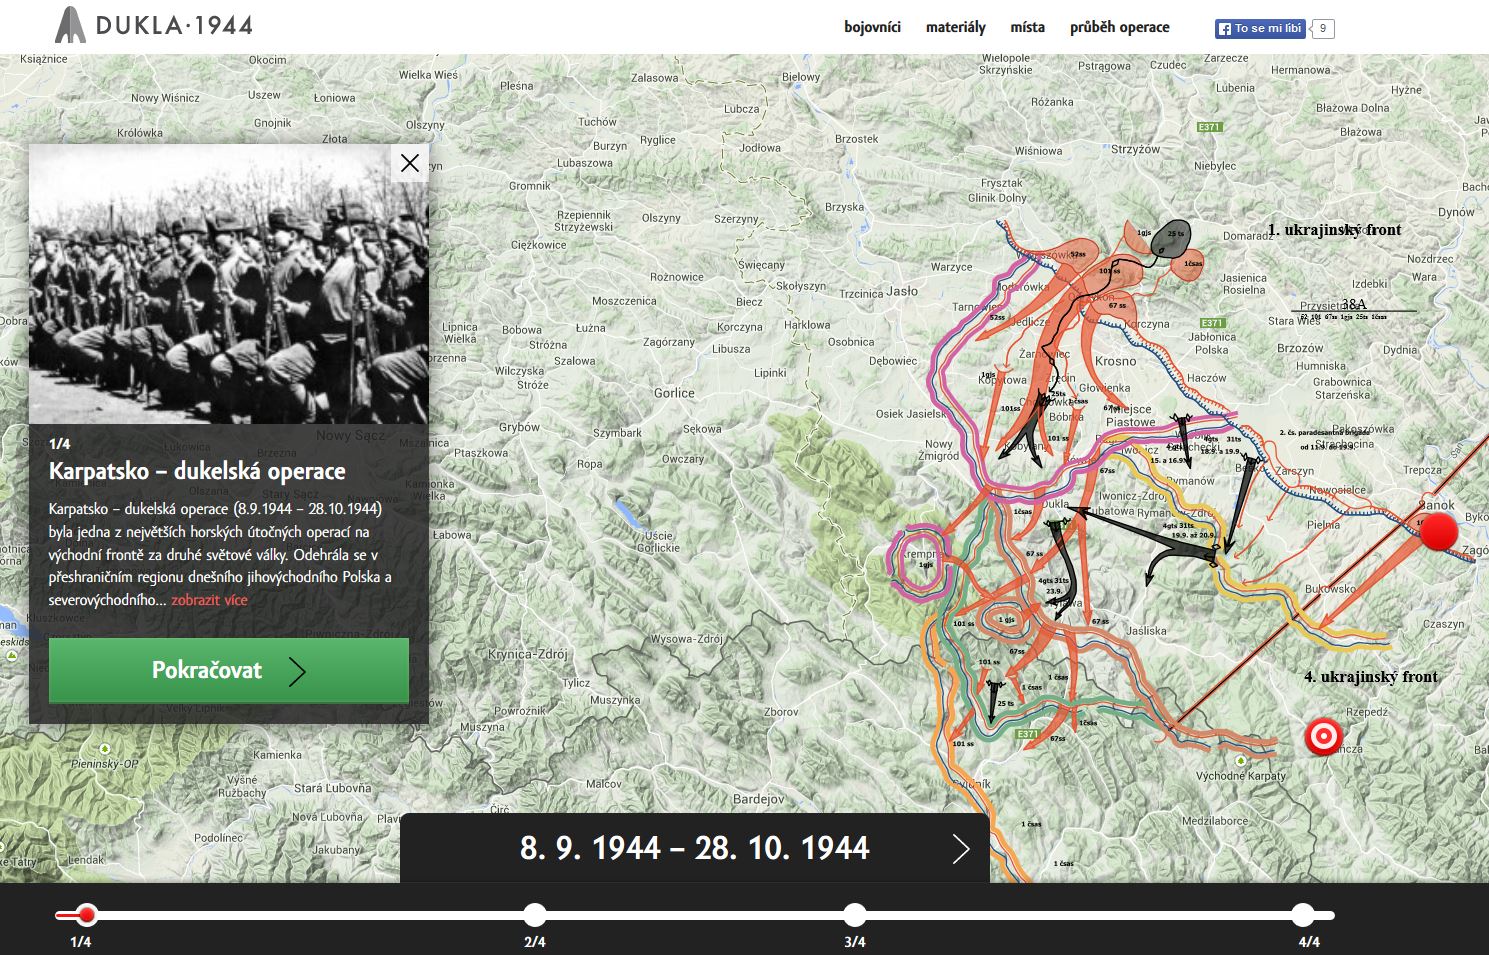Click the Brzostek label on map
The height and width of the screenshot is (955, 1489).
click(x=856, y=139)
